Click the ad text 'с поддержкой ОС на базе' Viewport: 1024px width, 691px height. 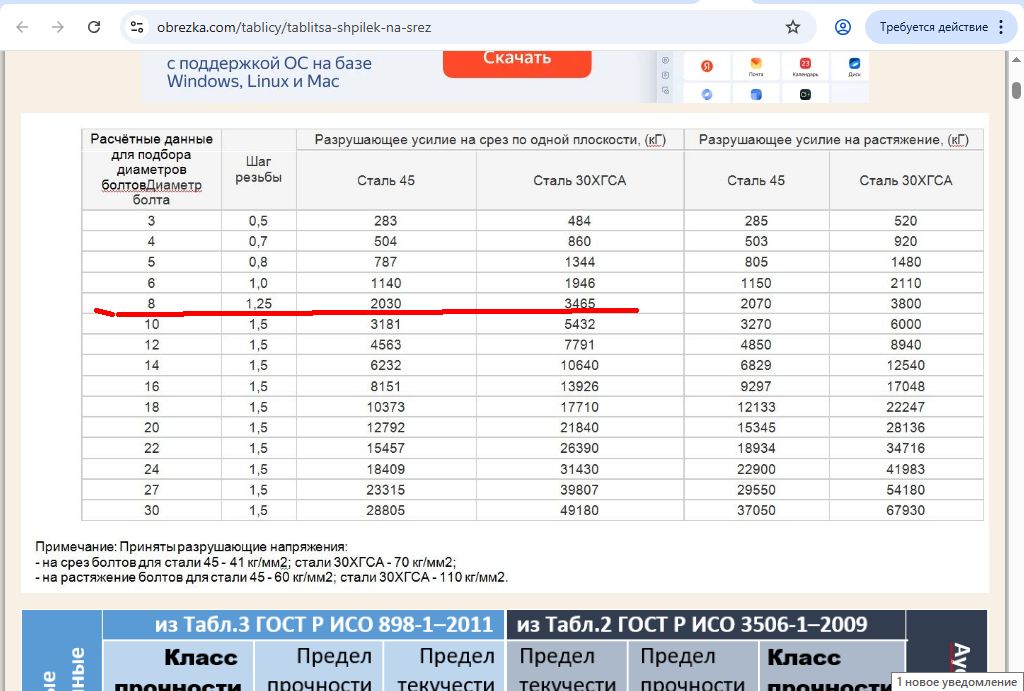point(269,63)
